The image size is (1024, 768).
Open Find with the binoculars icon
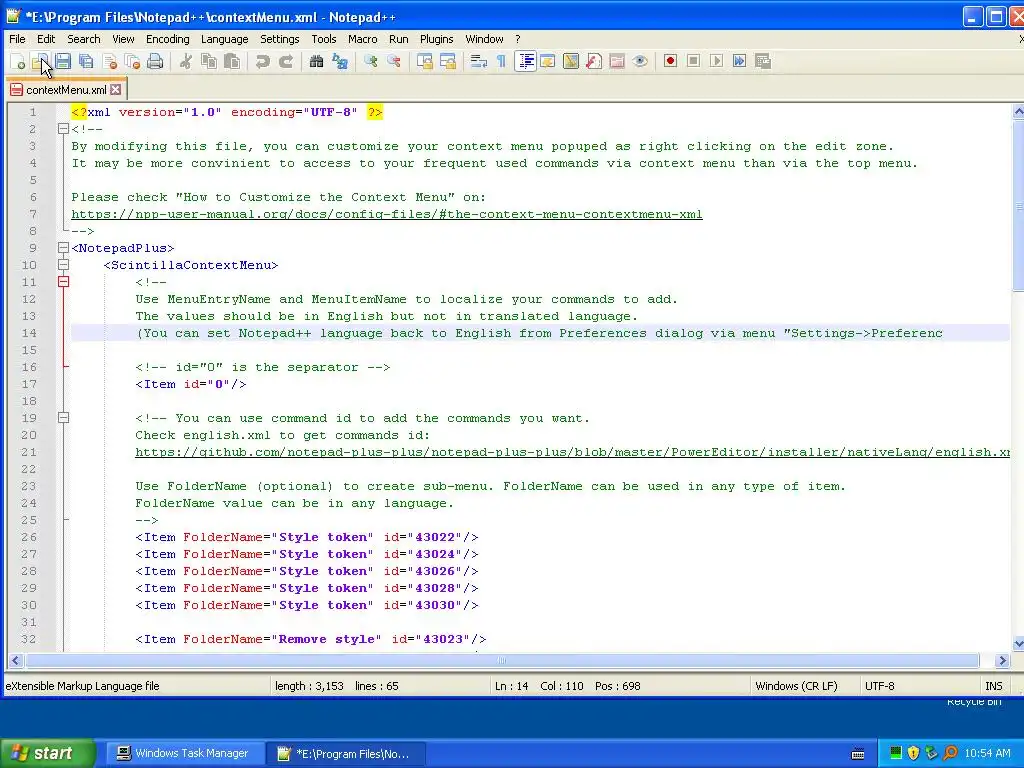(x=317, y=61)
